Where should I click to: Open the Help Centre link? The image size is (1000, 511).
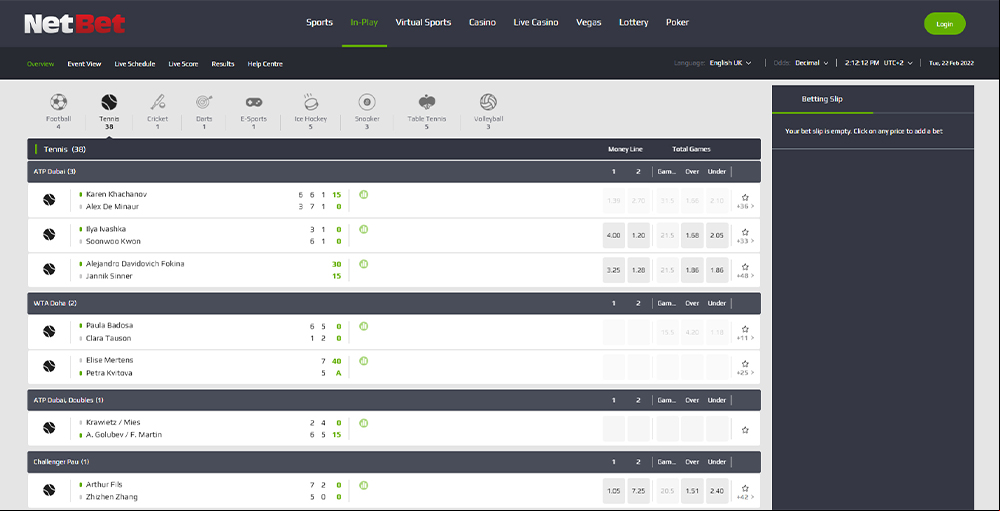pyautogui.click(x=265, y=64)
